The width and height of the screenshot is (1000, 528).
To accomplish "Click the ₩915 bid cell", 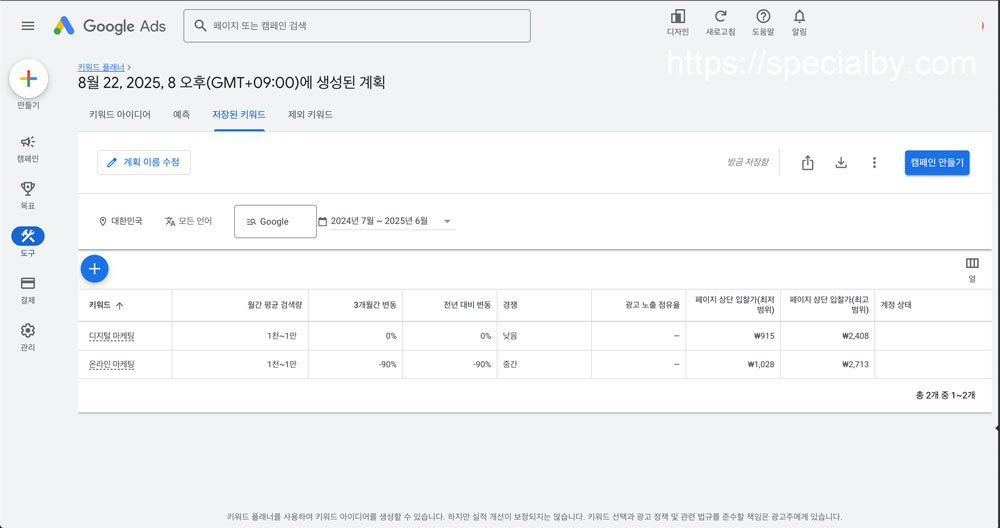I will point(763,336).
